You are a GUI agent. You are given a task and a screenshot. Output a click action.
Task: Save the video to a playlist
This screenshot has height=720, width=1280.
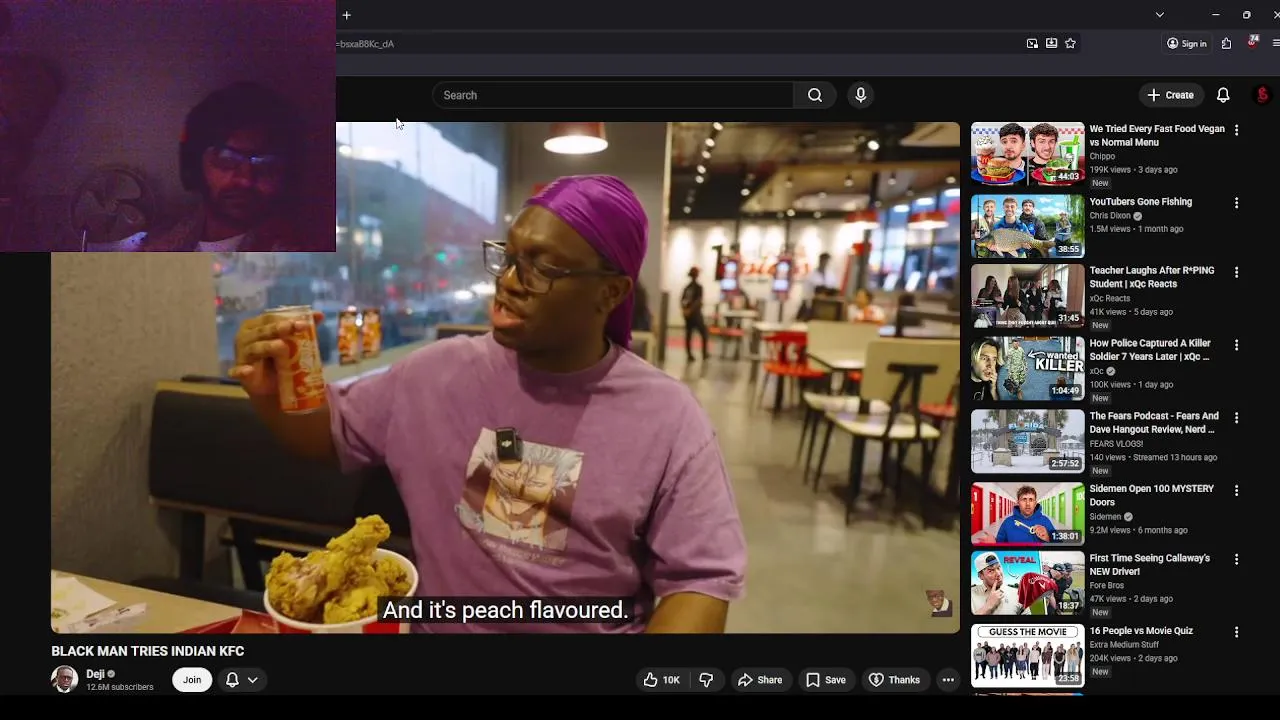pyautogui.click(x=826, y=680)
